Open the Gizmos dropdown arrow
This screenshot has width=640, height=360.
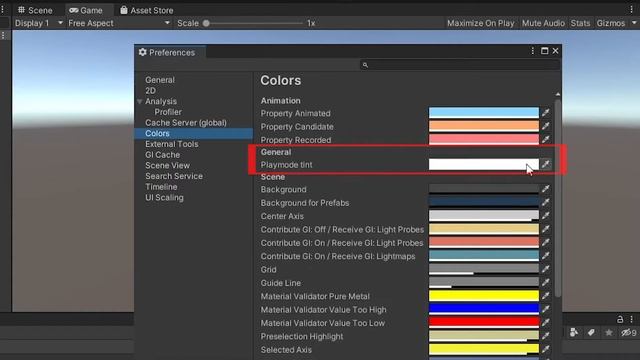[634, 23]
